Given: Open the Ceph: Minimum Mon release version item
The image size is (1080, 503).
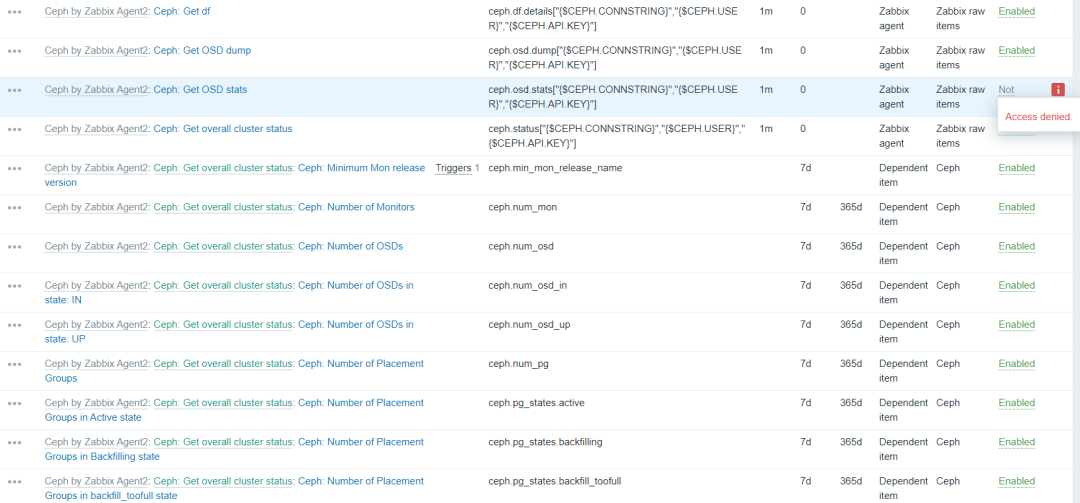Looking at the screenshot, I should pos(235,175).
